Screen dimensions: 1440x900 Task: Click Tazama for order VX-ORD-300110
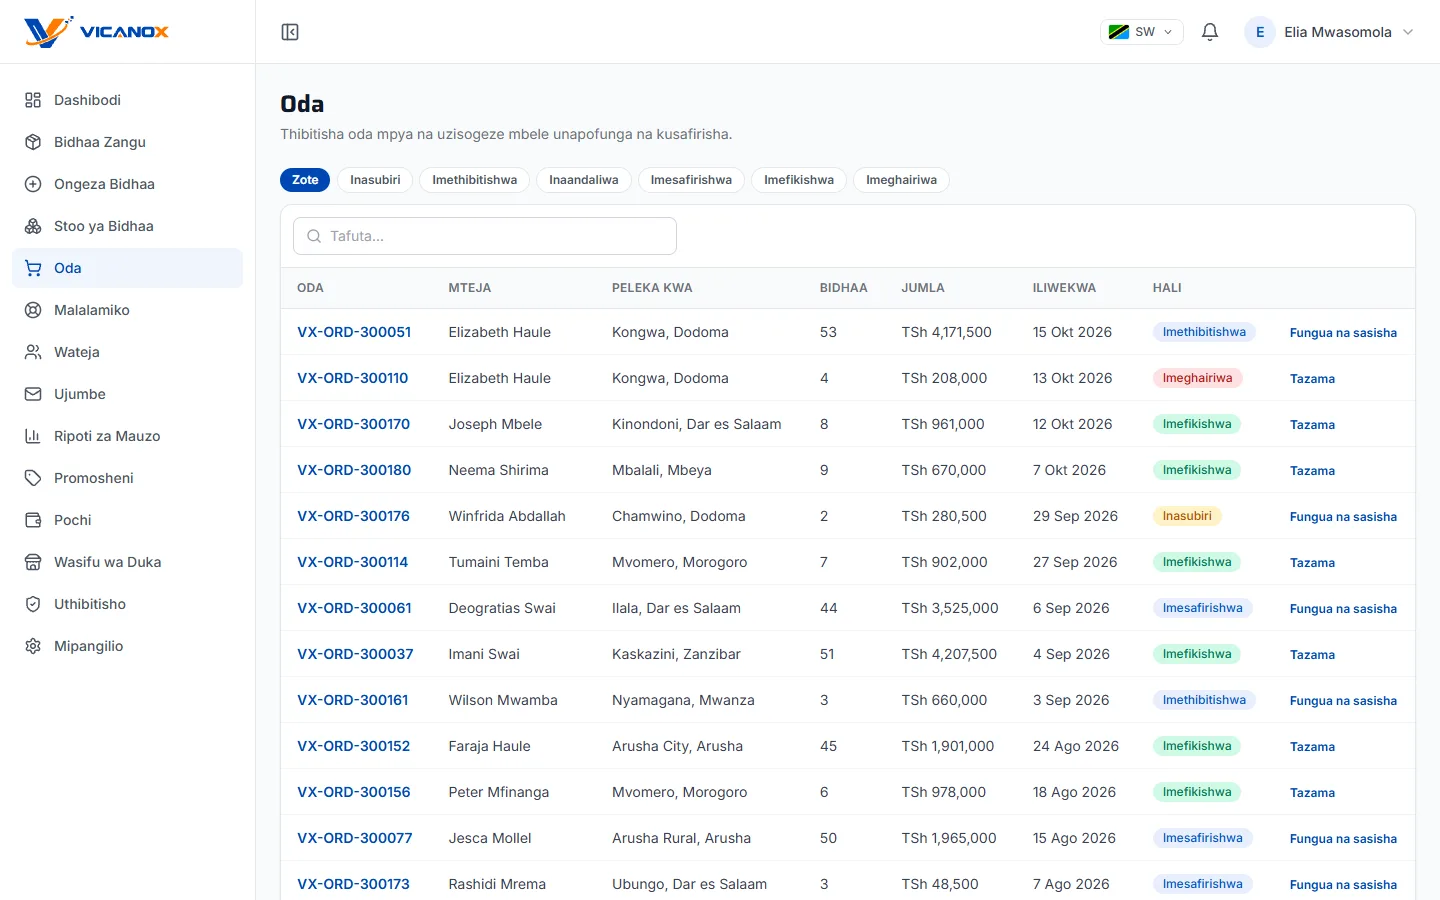point(1312,379)
